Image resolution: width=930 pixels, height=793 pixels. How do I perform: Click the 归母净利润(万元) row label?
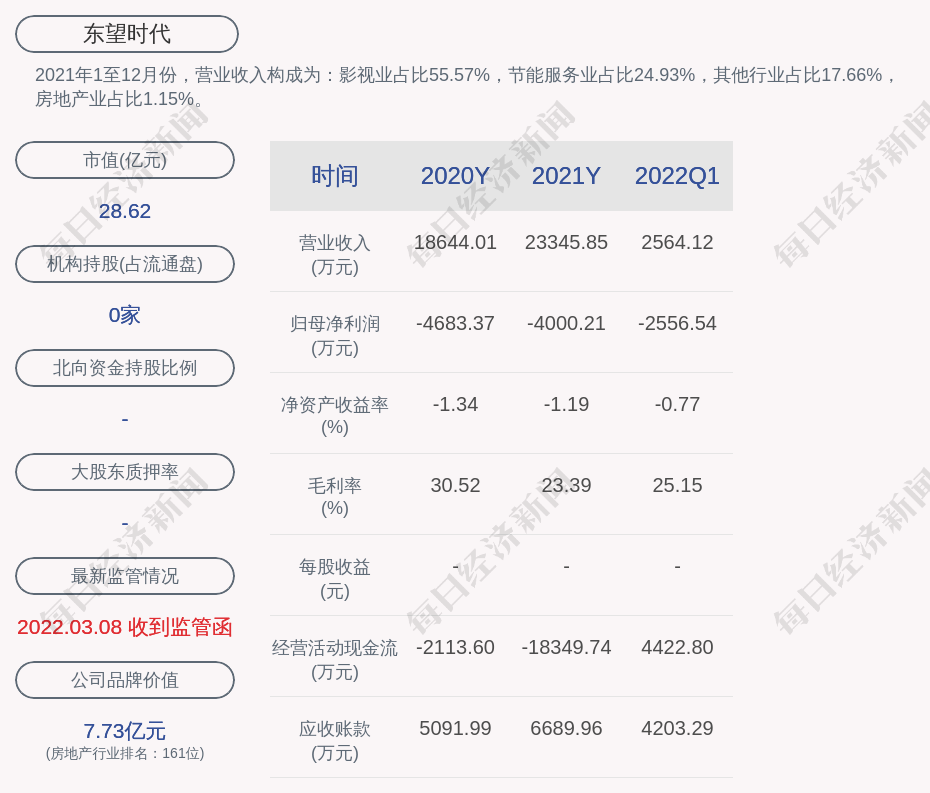[x=335, y=336]
